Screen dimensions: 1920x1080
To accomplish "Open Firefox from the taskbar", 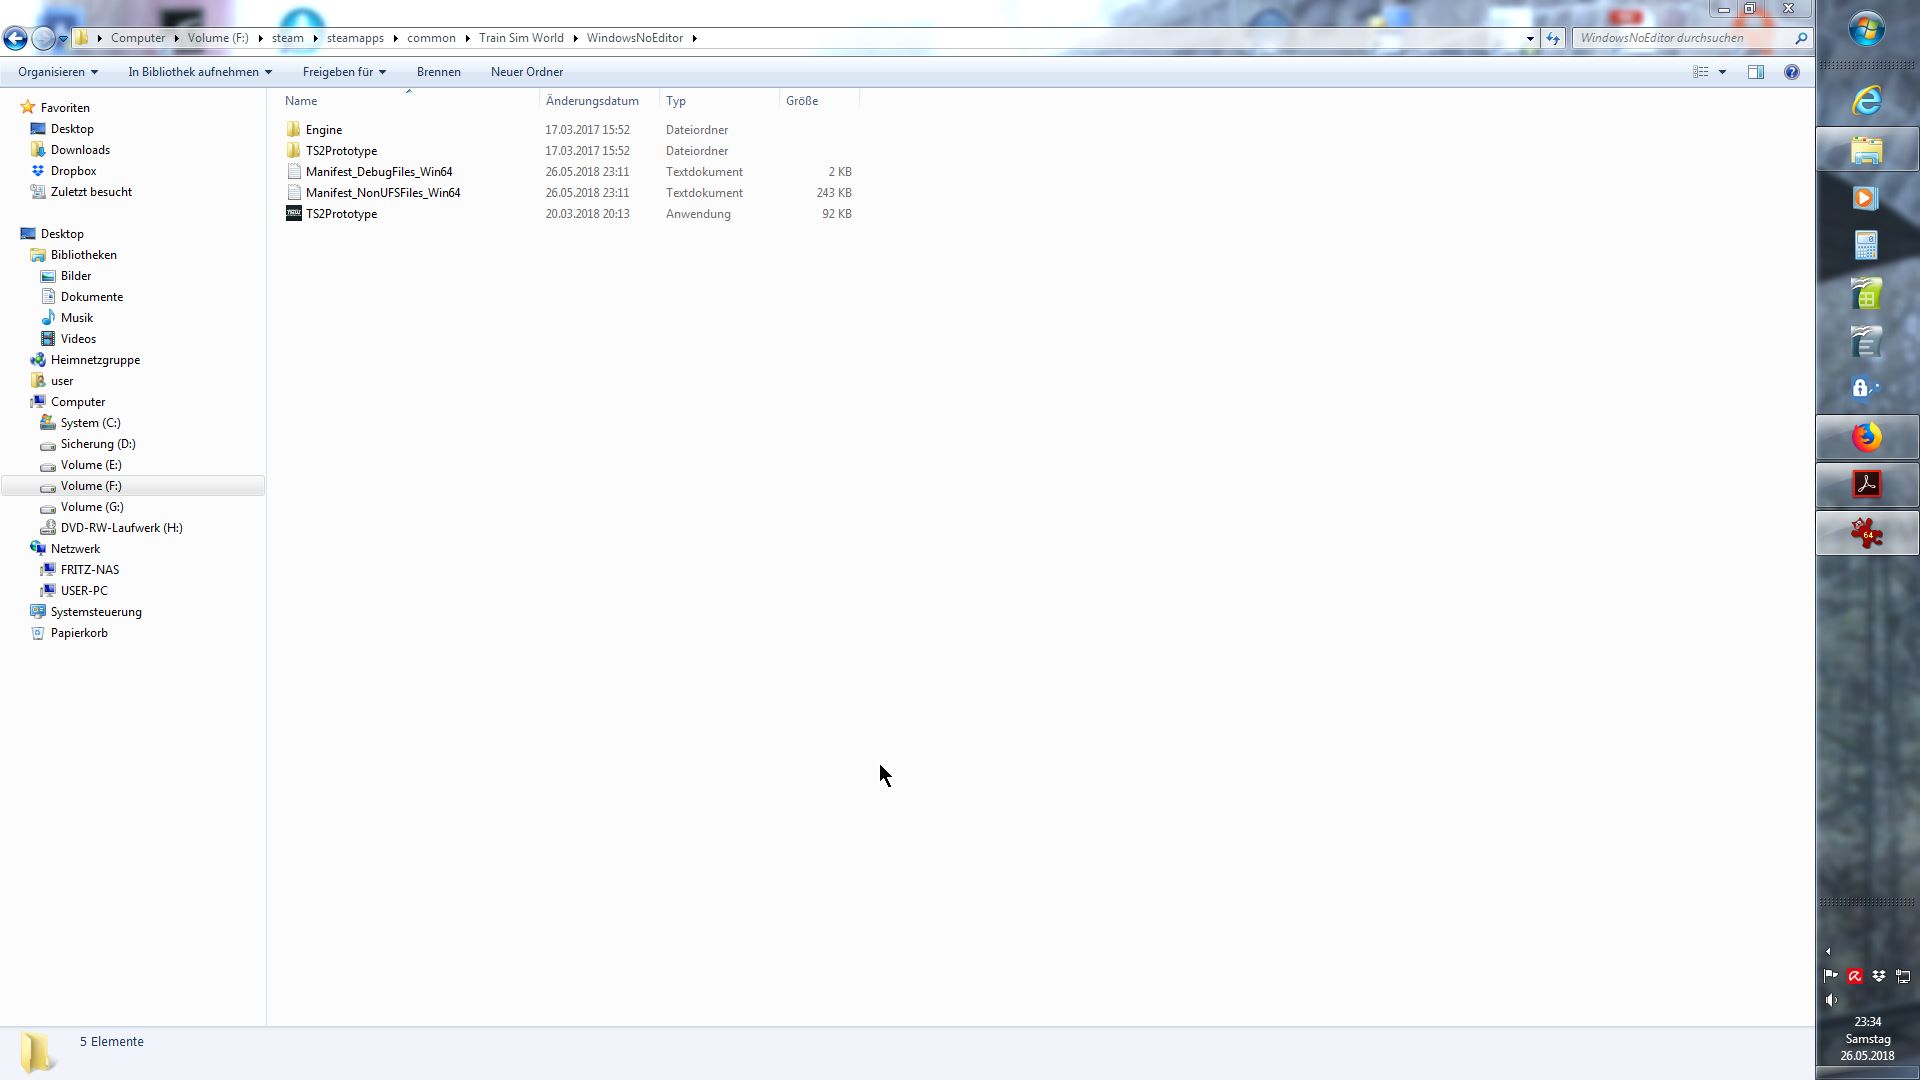I will (1866, 438).
